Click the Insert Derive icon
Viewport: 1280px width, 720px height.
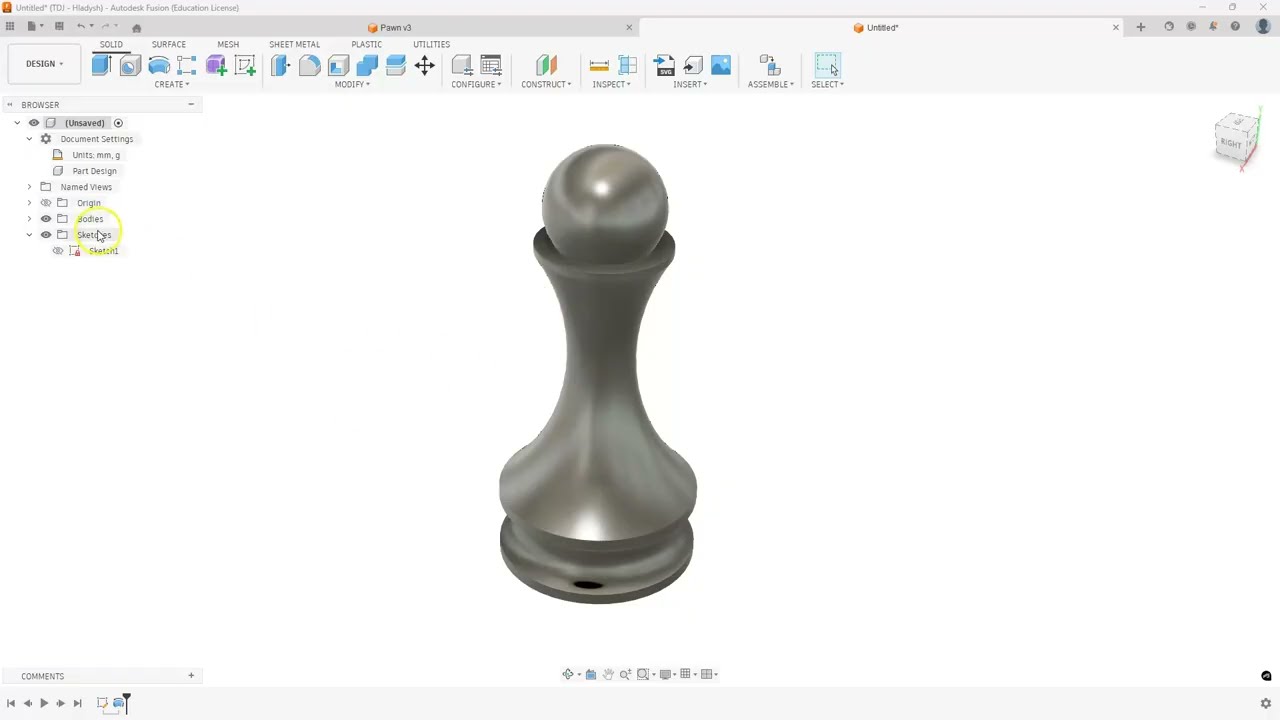tap(693, 66)
